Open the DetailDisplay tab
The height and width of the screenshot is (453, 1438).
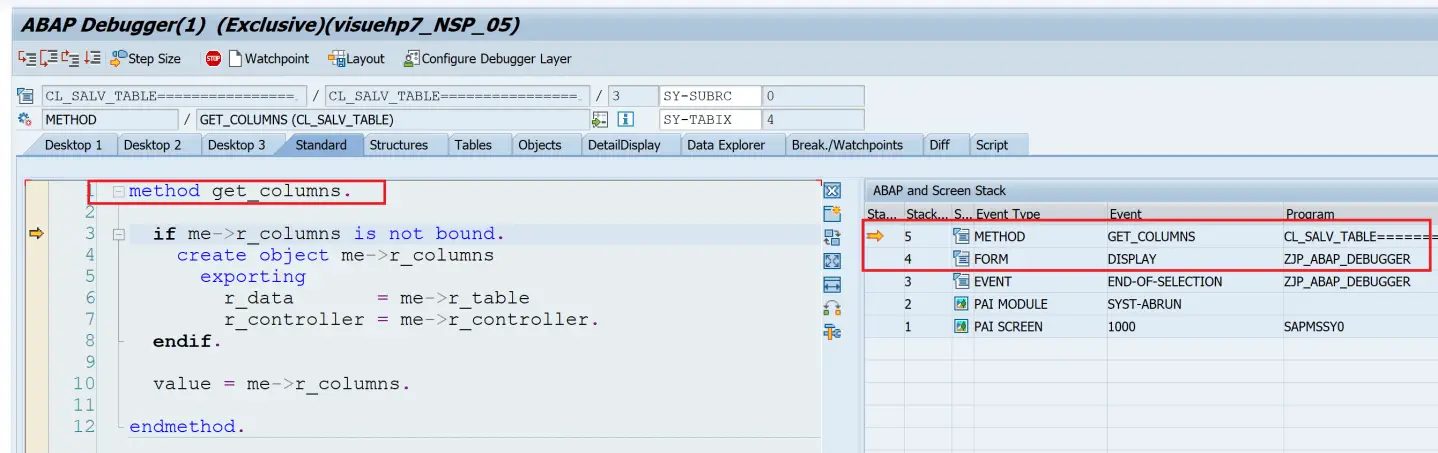(x=624, y=145)
